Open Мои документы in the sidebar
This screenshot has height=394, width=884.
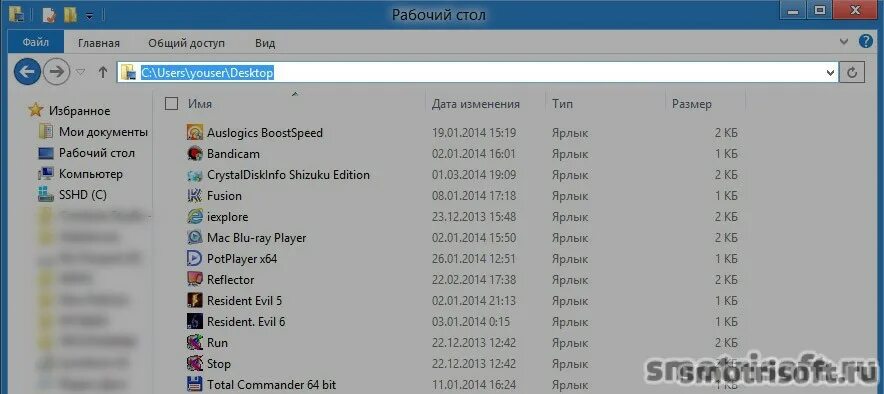point(103,132)
